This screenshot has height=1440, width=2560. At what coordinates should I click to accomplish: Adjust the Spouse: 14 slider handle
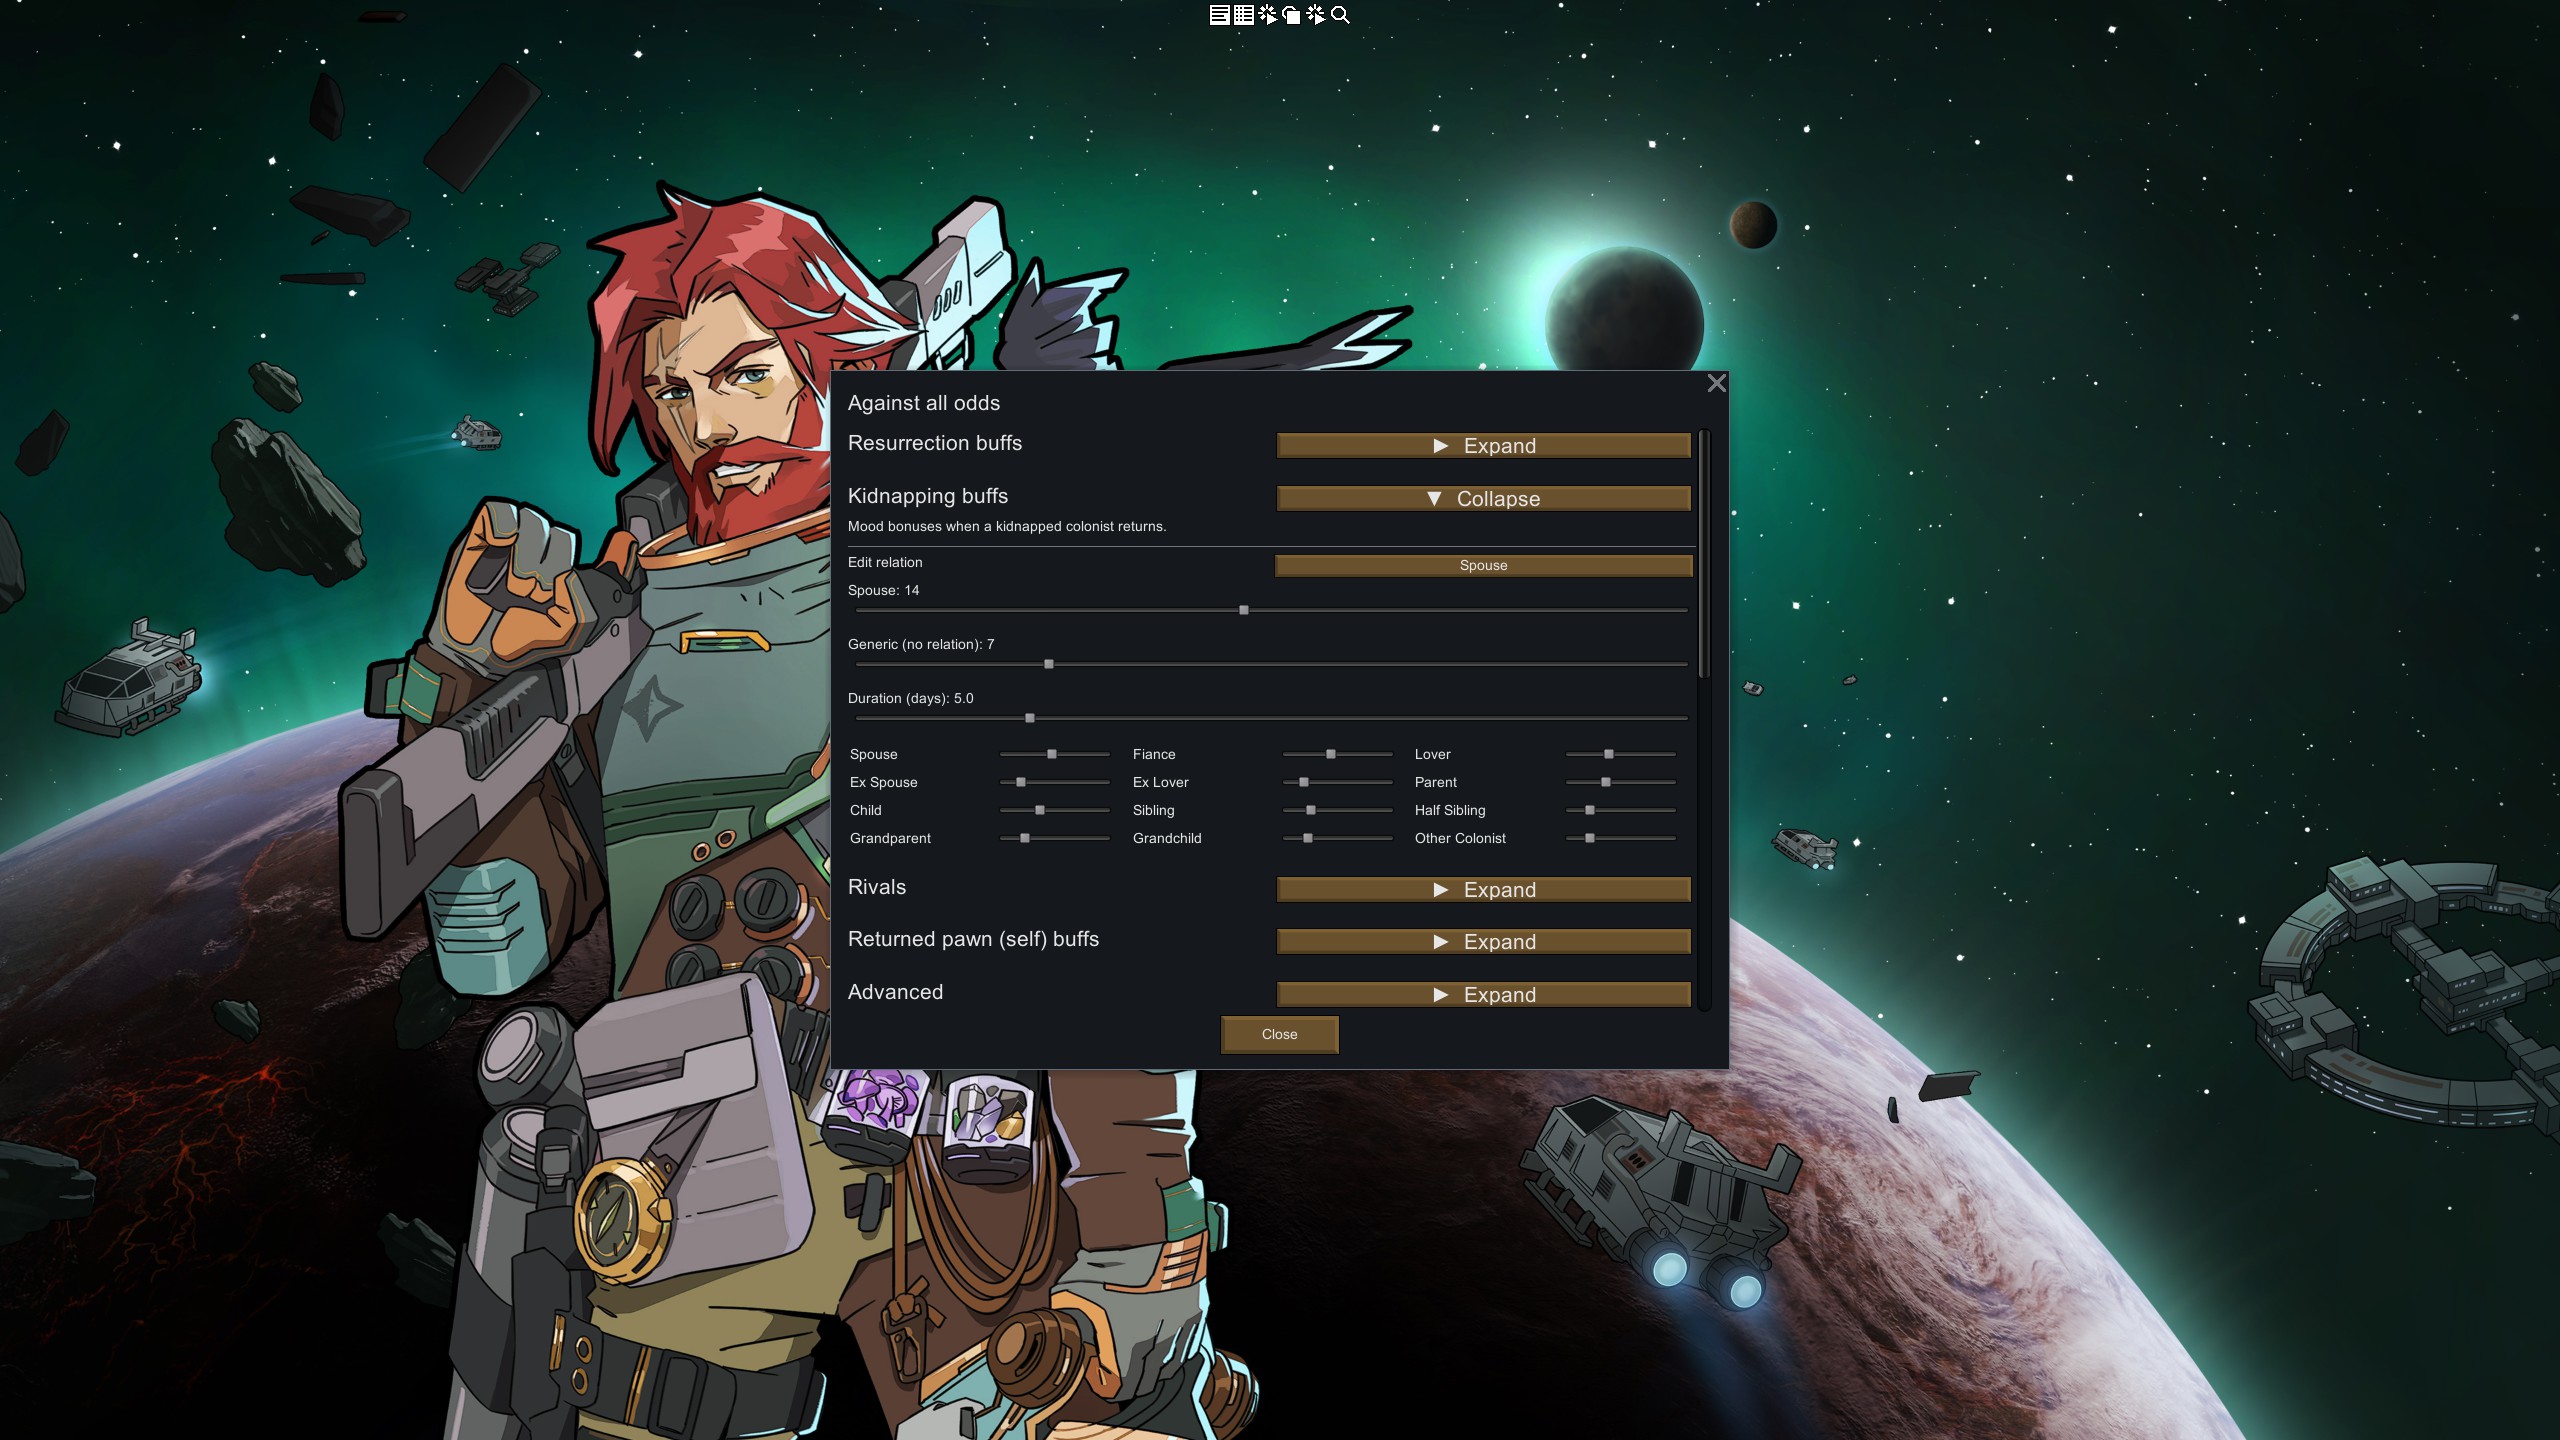click(x=1244, y=610)
